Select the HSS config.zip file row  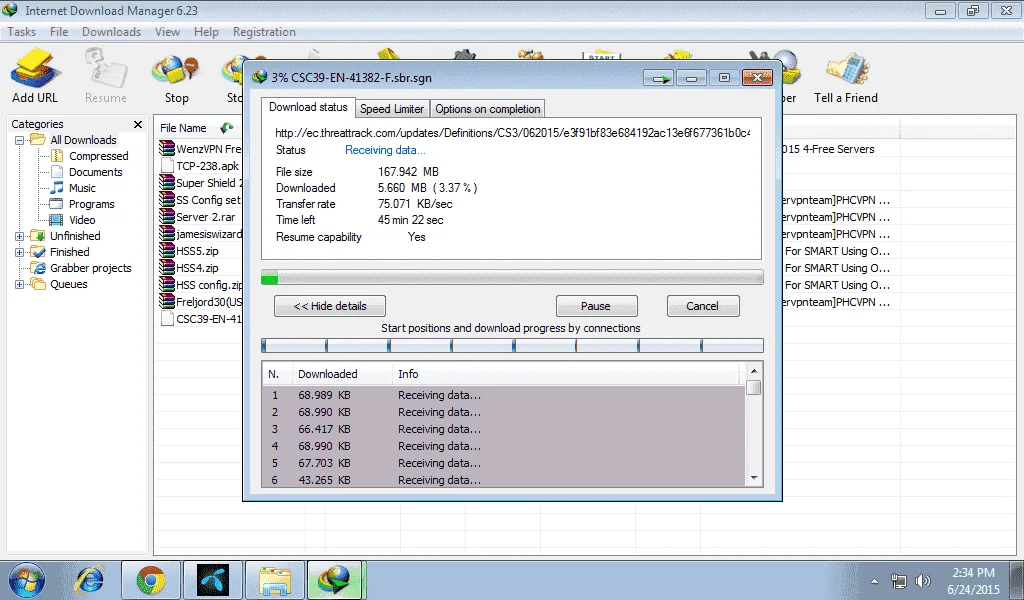pos(200,285)
